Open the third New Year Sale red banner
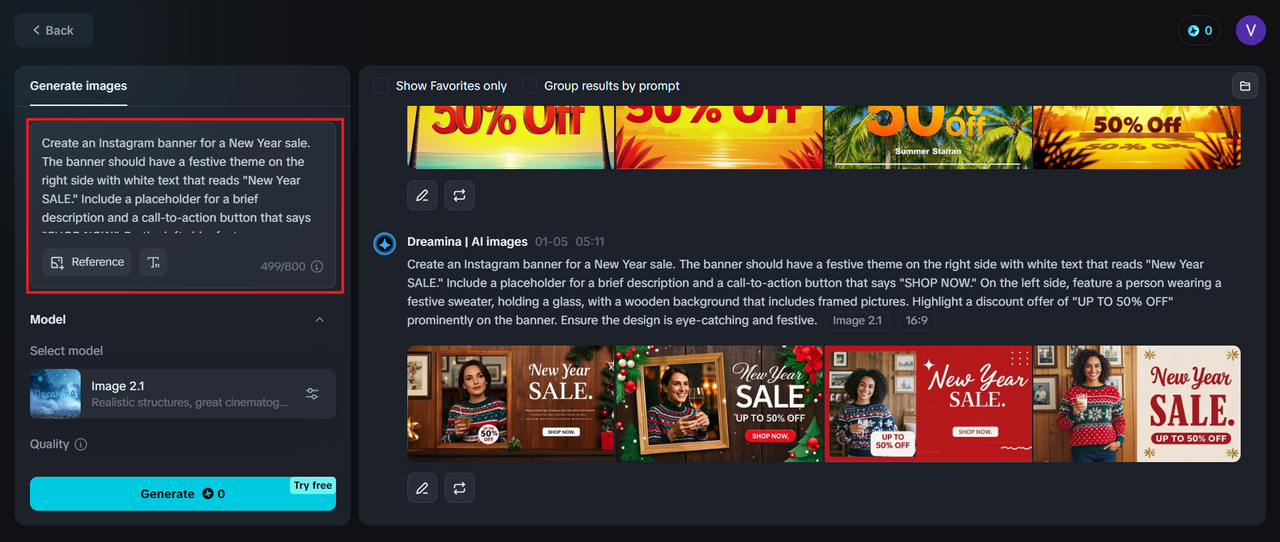The height and width of the screenshot is (542, 1280). (928, 404)
